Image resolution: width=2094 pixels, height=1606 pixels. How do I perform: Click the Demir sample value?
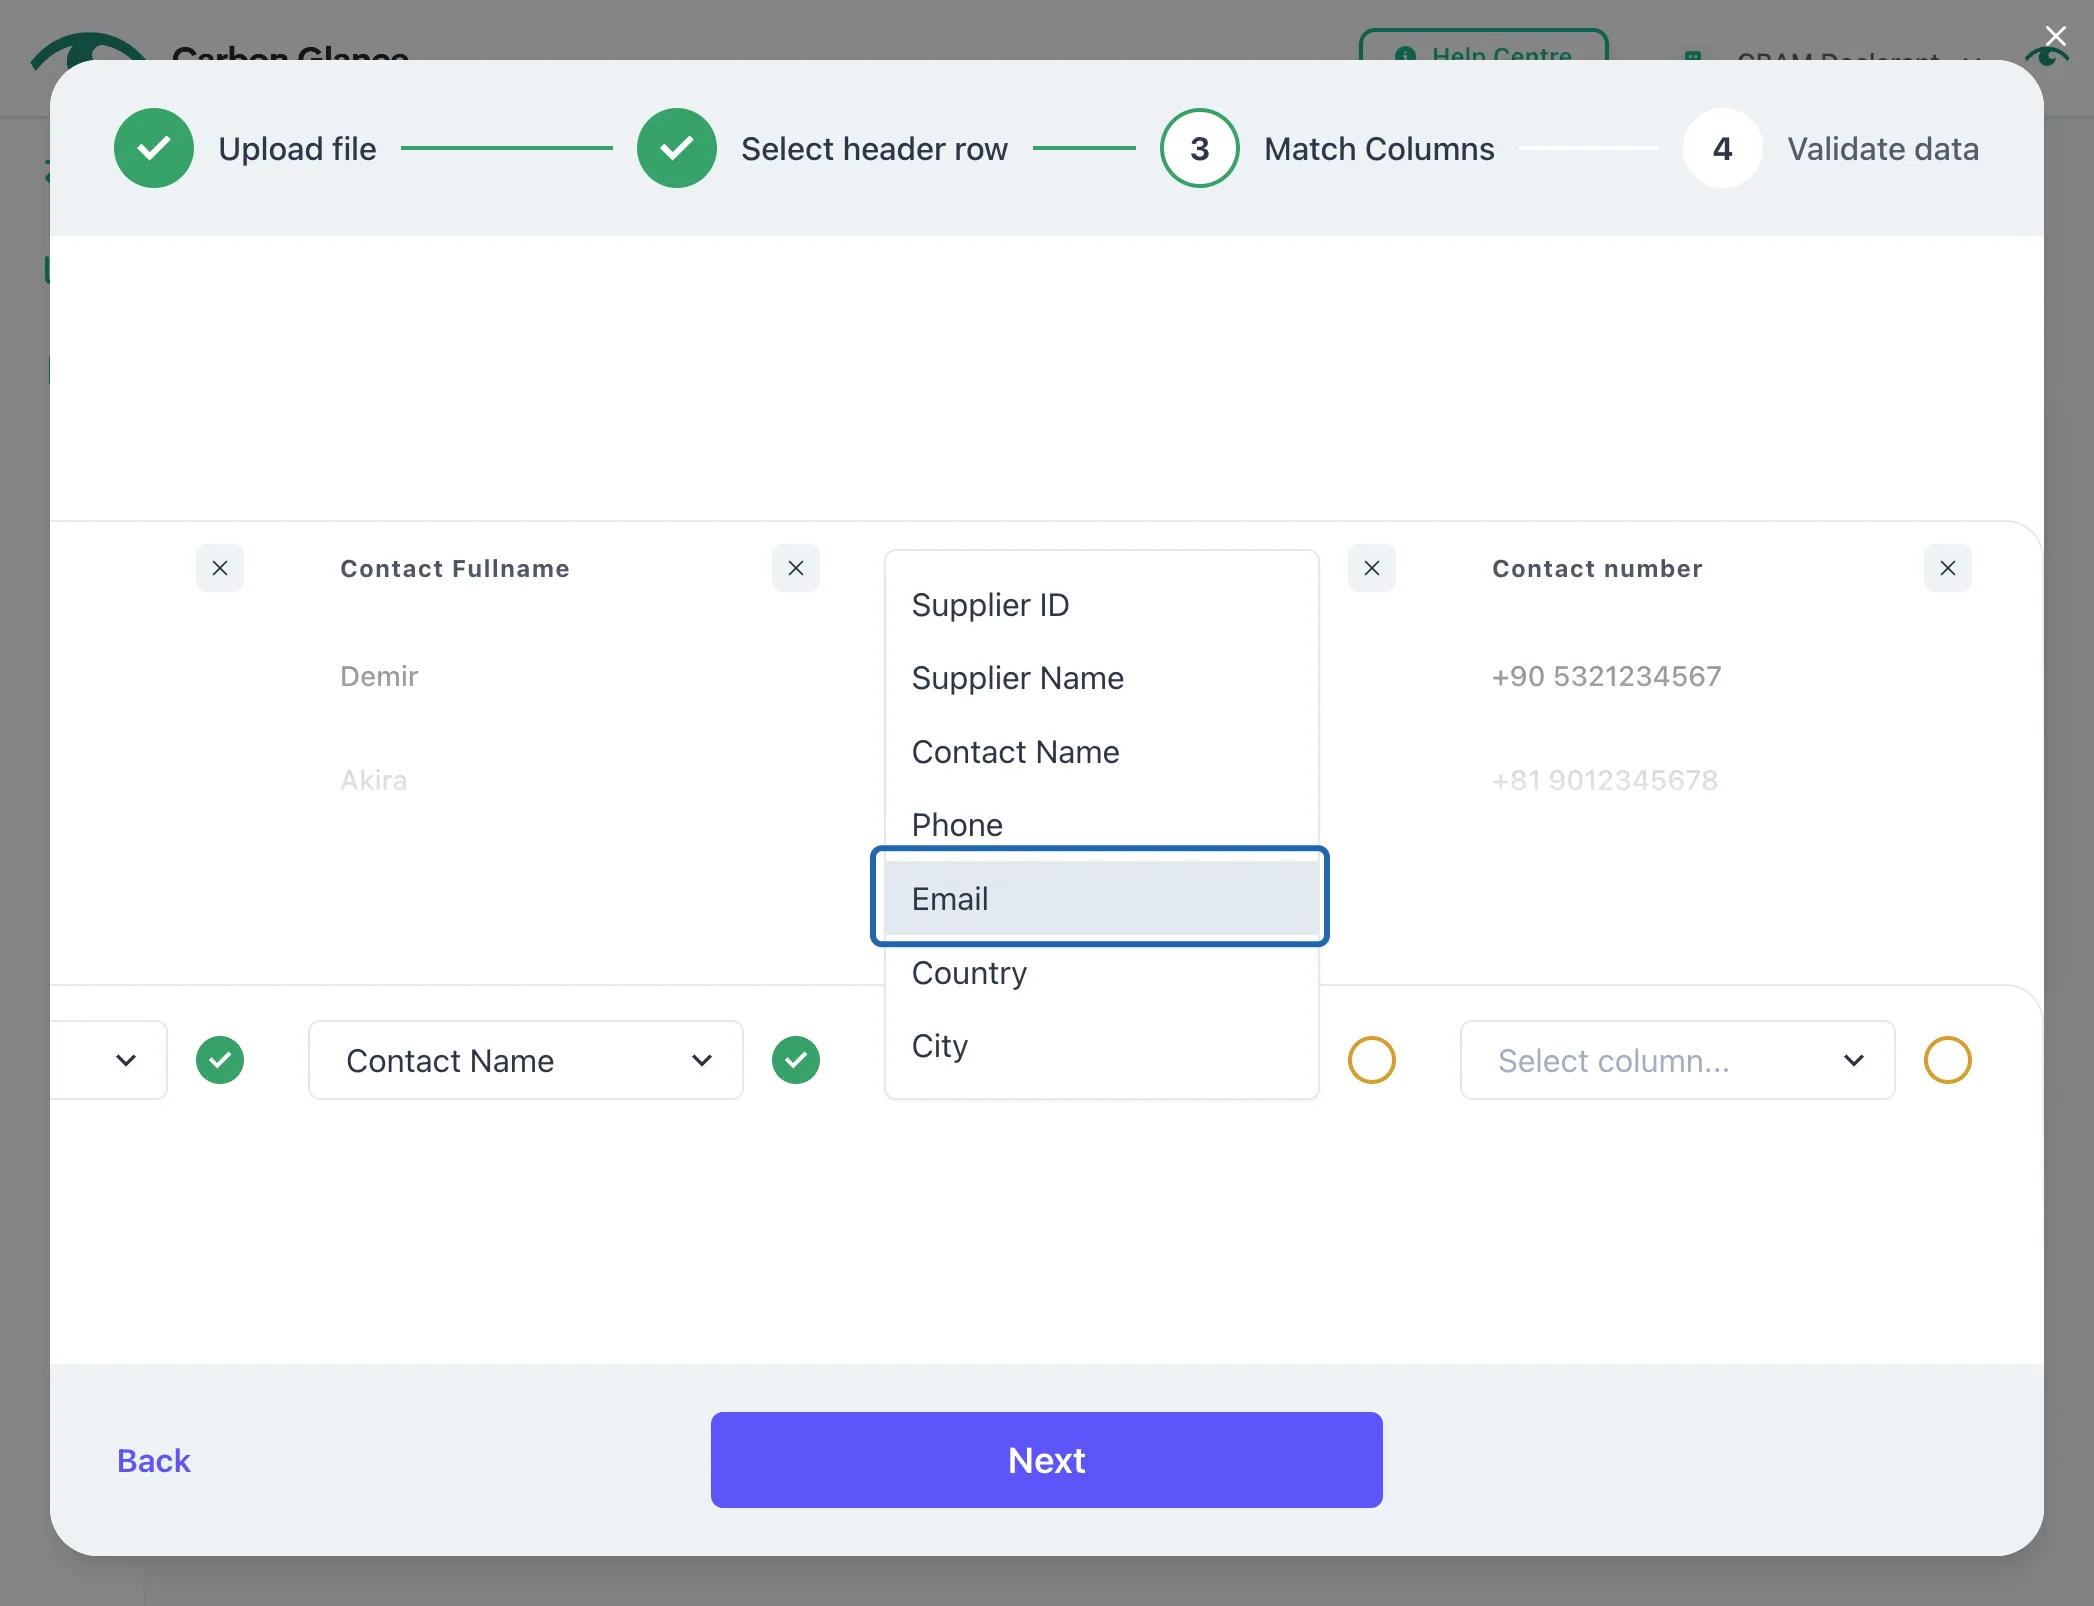[x=379, y=676]
